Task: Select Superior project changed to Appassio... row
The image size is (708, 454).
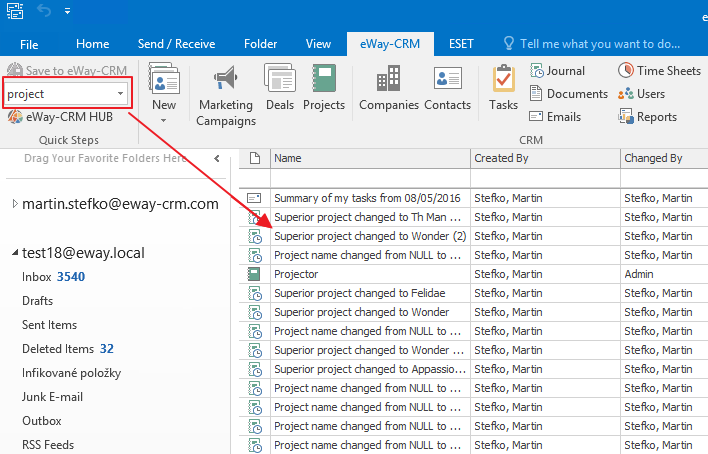Action: (x=370, y=369)
